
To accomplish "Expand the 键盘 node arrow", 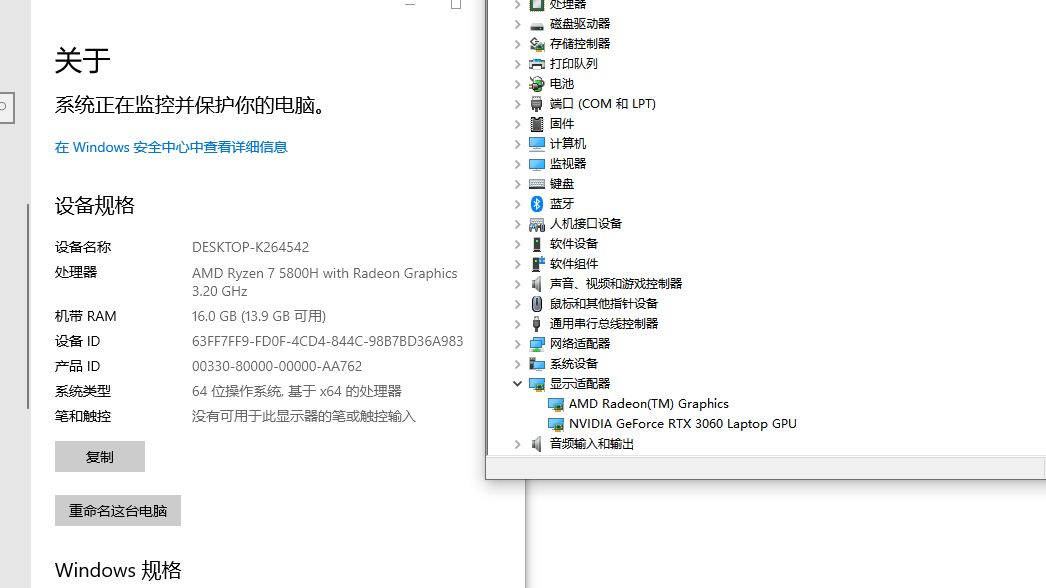I will click(x=517, y=184).
